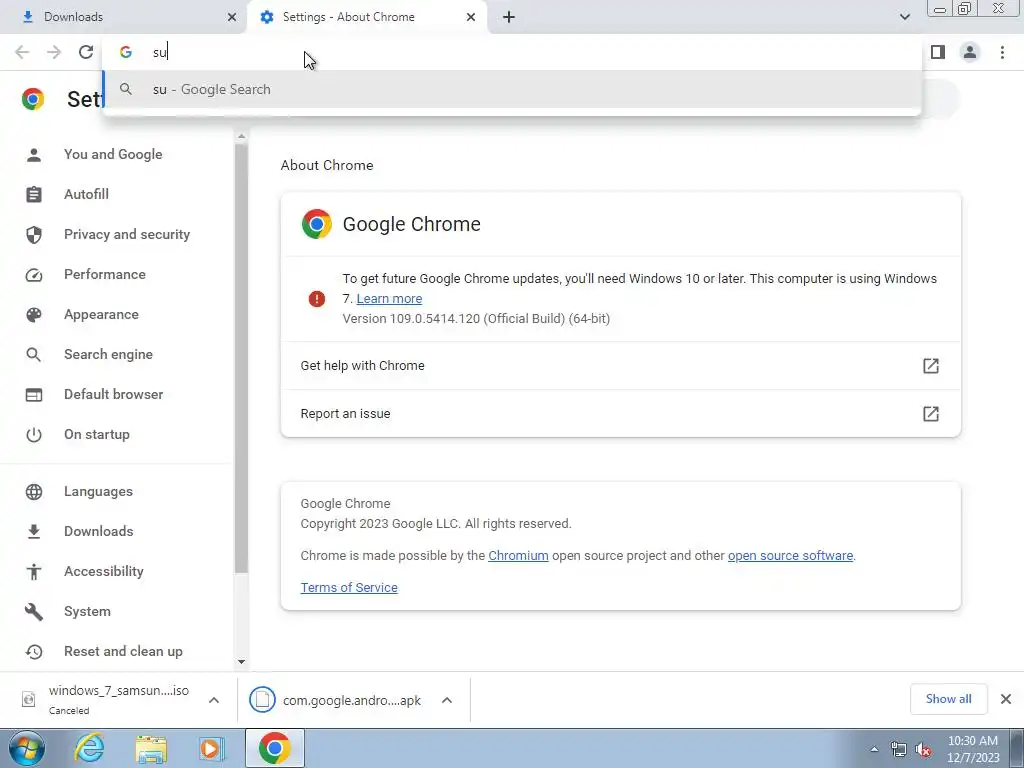Expand options for com.google.andro apk download
This screenshot has width=1024, height=768.
pos(447,700)
